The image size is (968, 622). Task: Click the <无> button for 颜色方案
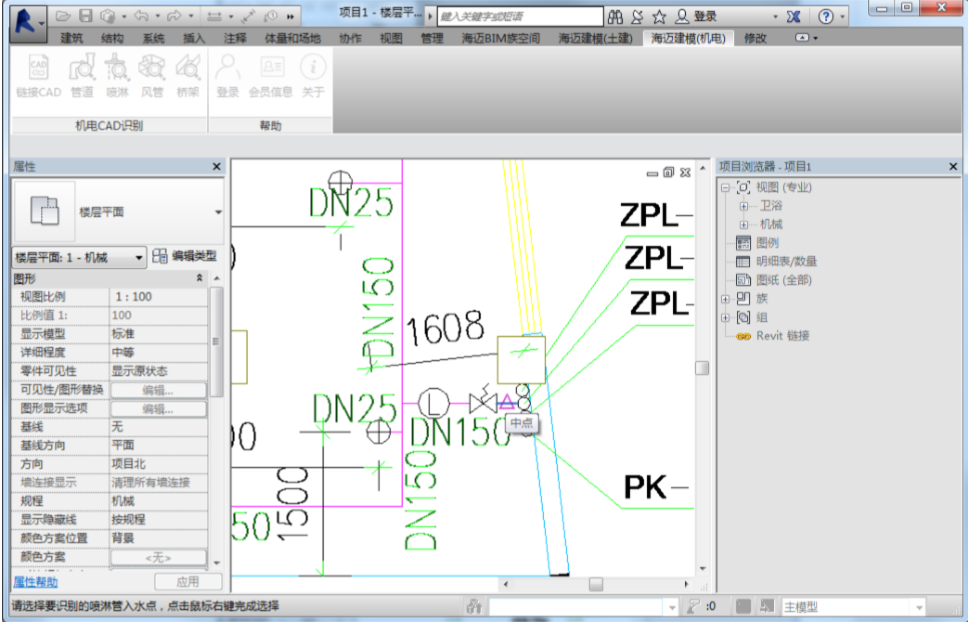click(159, 557)
